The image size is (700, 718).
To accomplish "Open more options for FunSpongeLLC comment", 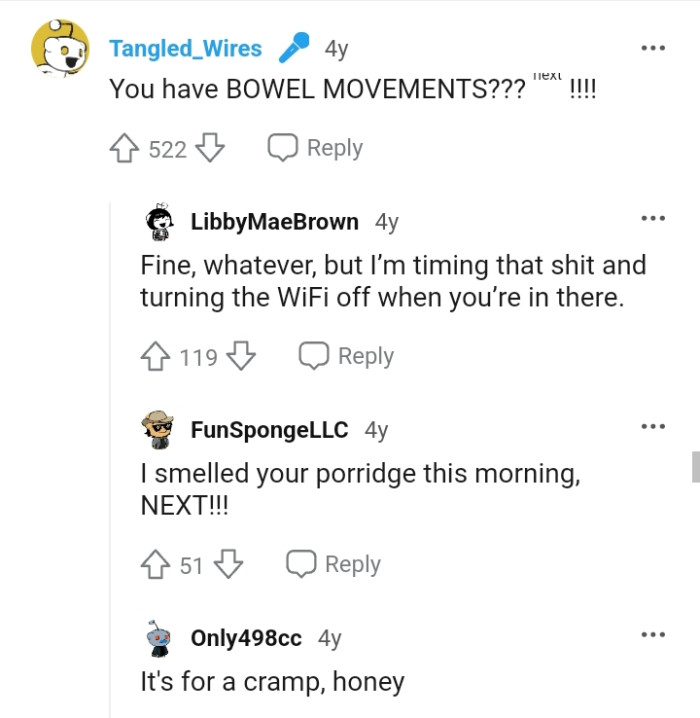I will (653, 426).
